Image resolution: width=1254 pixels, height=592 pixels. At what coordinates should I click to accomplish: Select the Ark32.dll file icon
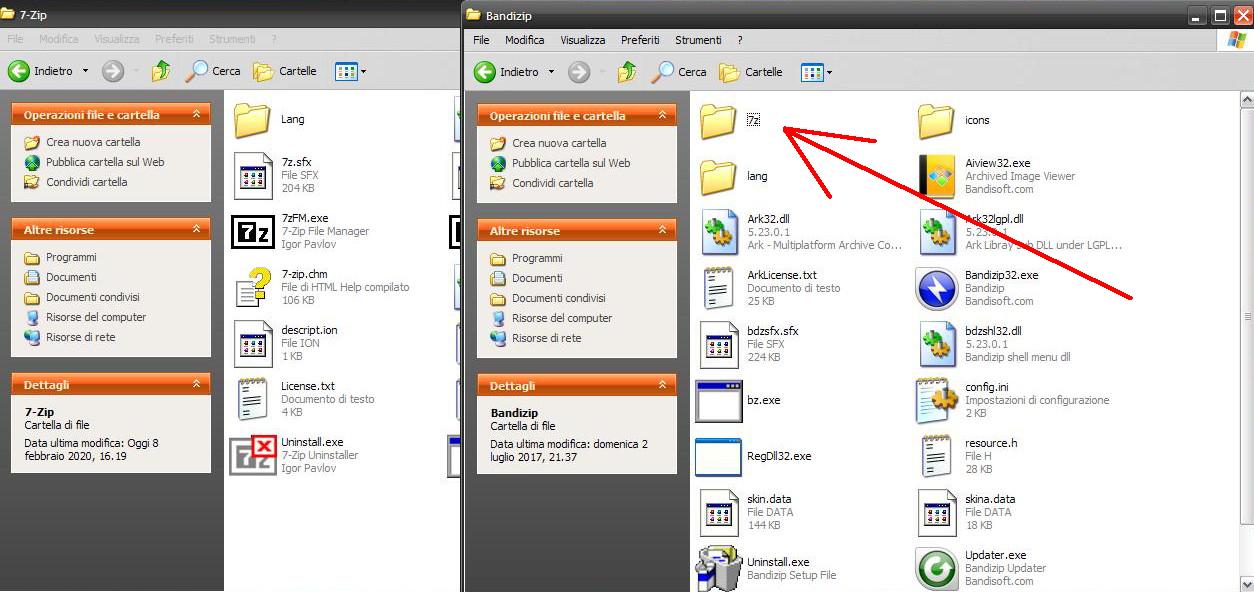[718, 232]
